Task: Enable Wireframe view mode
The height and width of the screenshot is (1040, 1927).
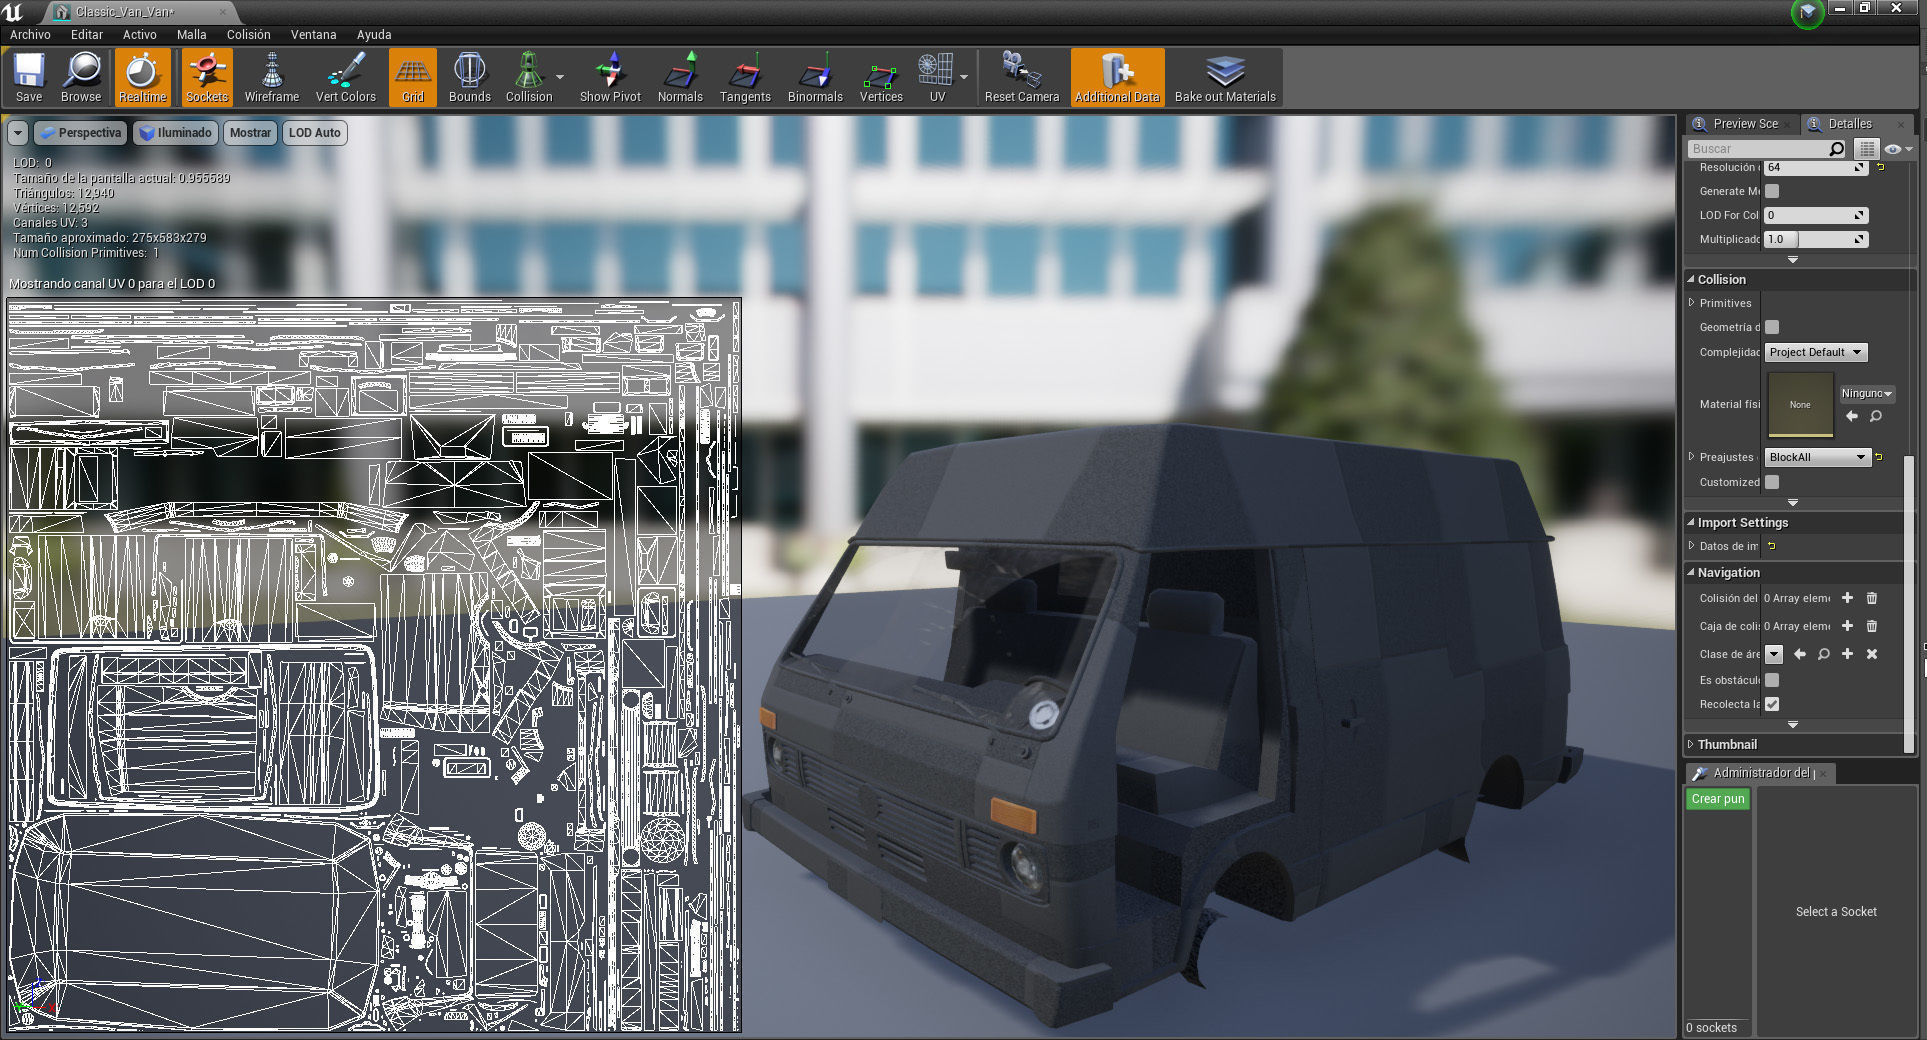Action: (x=272, y=77)
